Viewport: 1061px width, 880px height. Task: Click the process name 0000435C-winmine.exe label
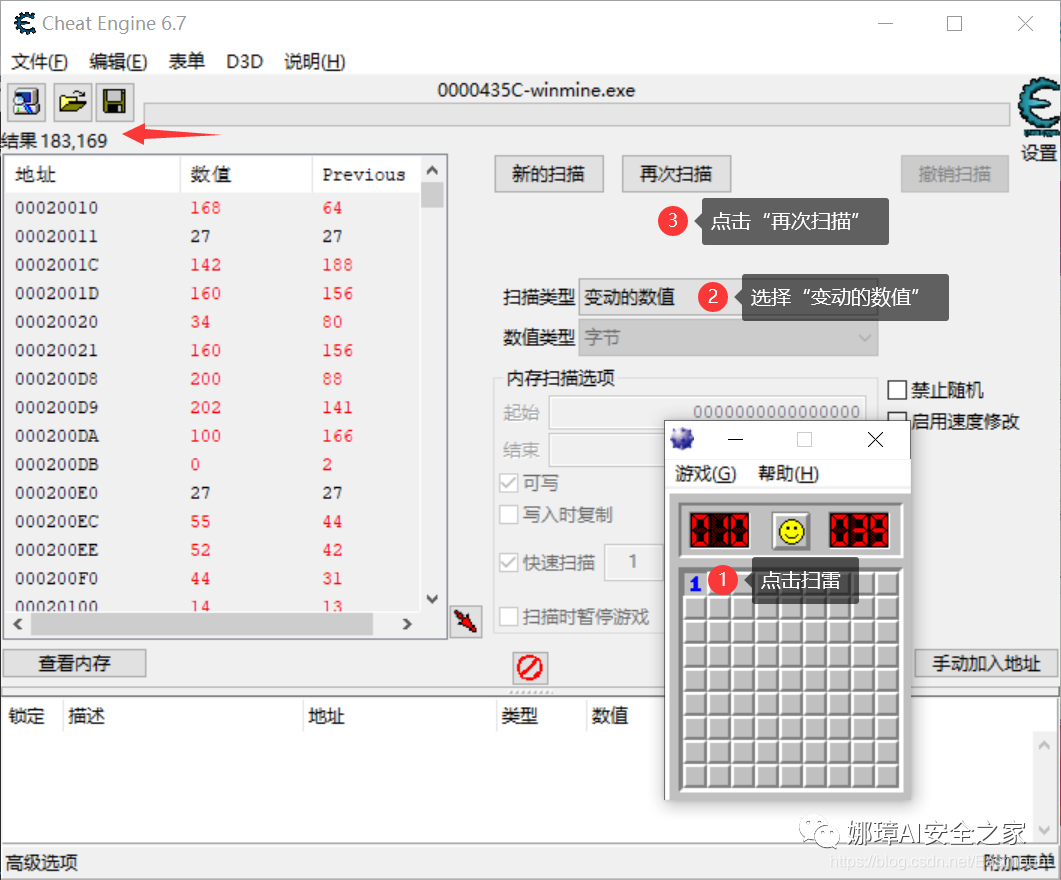point(536,91)
